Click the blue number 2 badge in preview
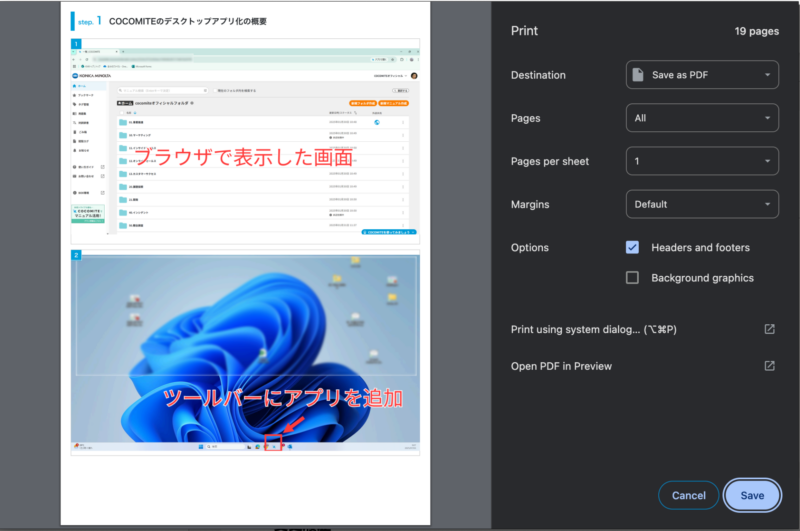 [x=76, y=256]
